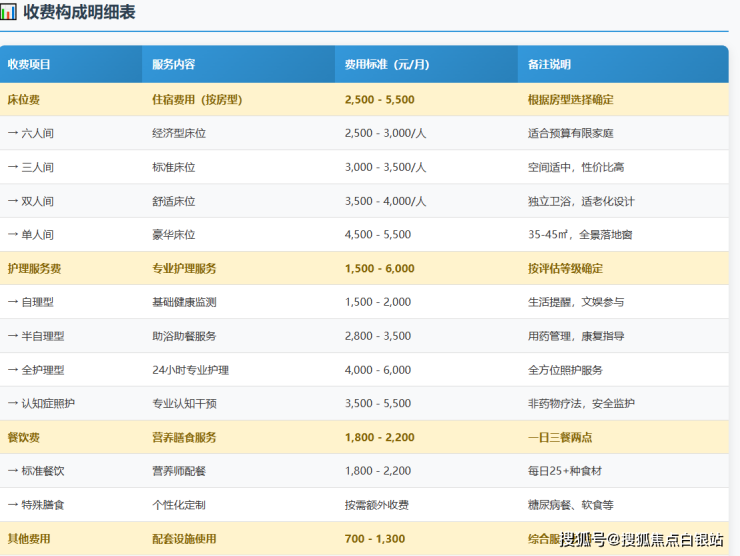Click the 24小时专业护理 service cell
This screenshot has height=556, width=740.
click(x=190, y=370)
